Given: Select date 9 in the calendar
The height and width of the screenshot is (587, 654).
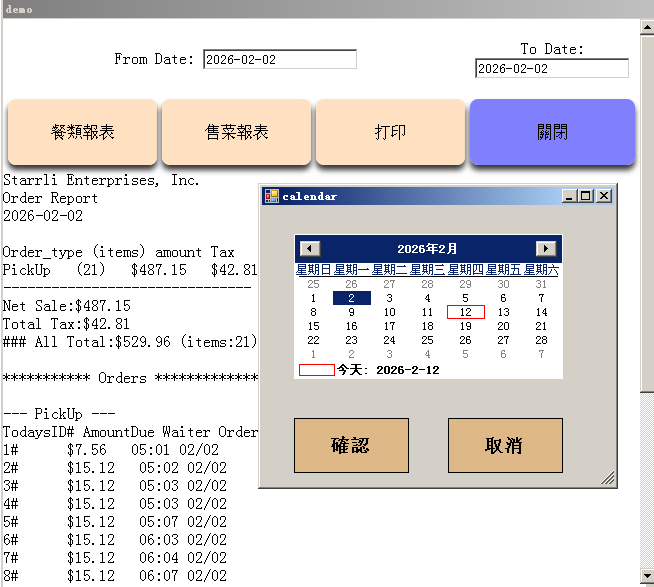Looking at the screenshot, I should (351, 312).
